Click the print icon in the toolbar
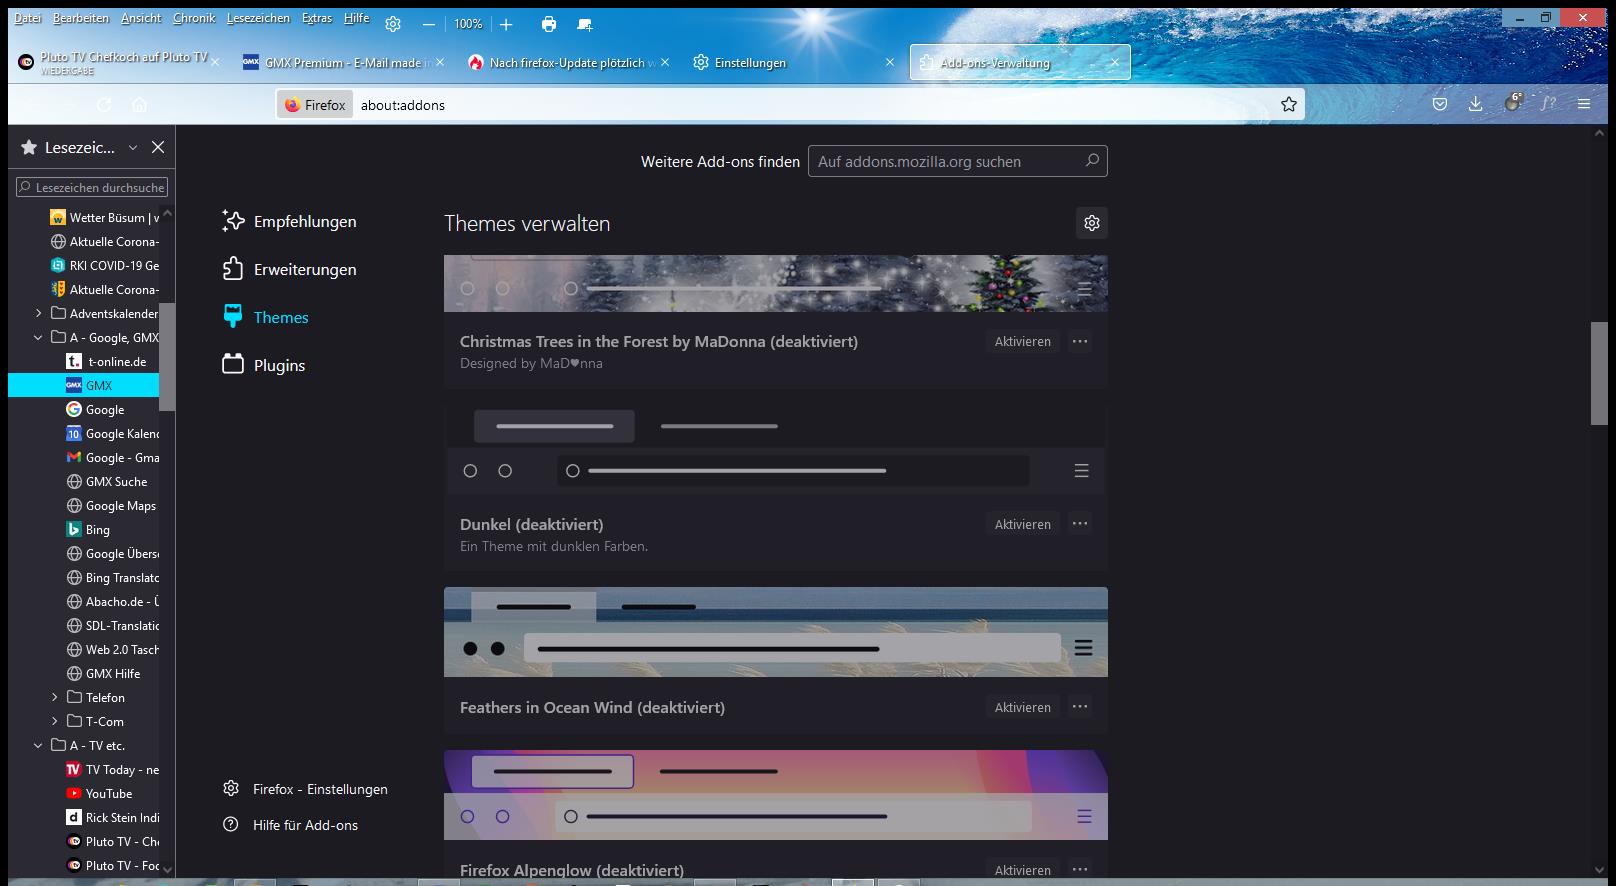 tap(548, 24)
